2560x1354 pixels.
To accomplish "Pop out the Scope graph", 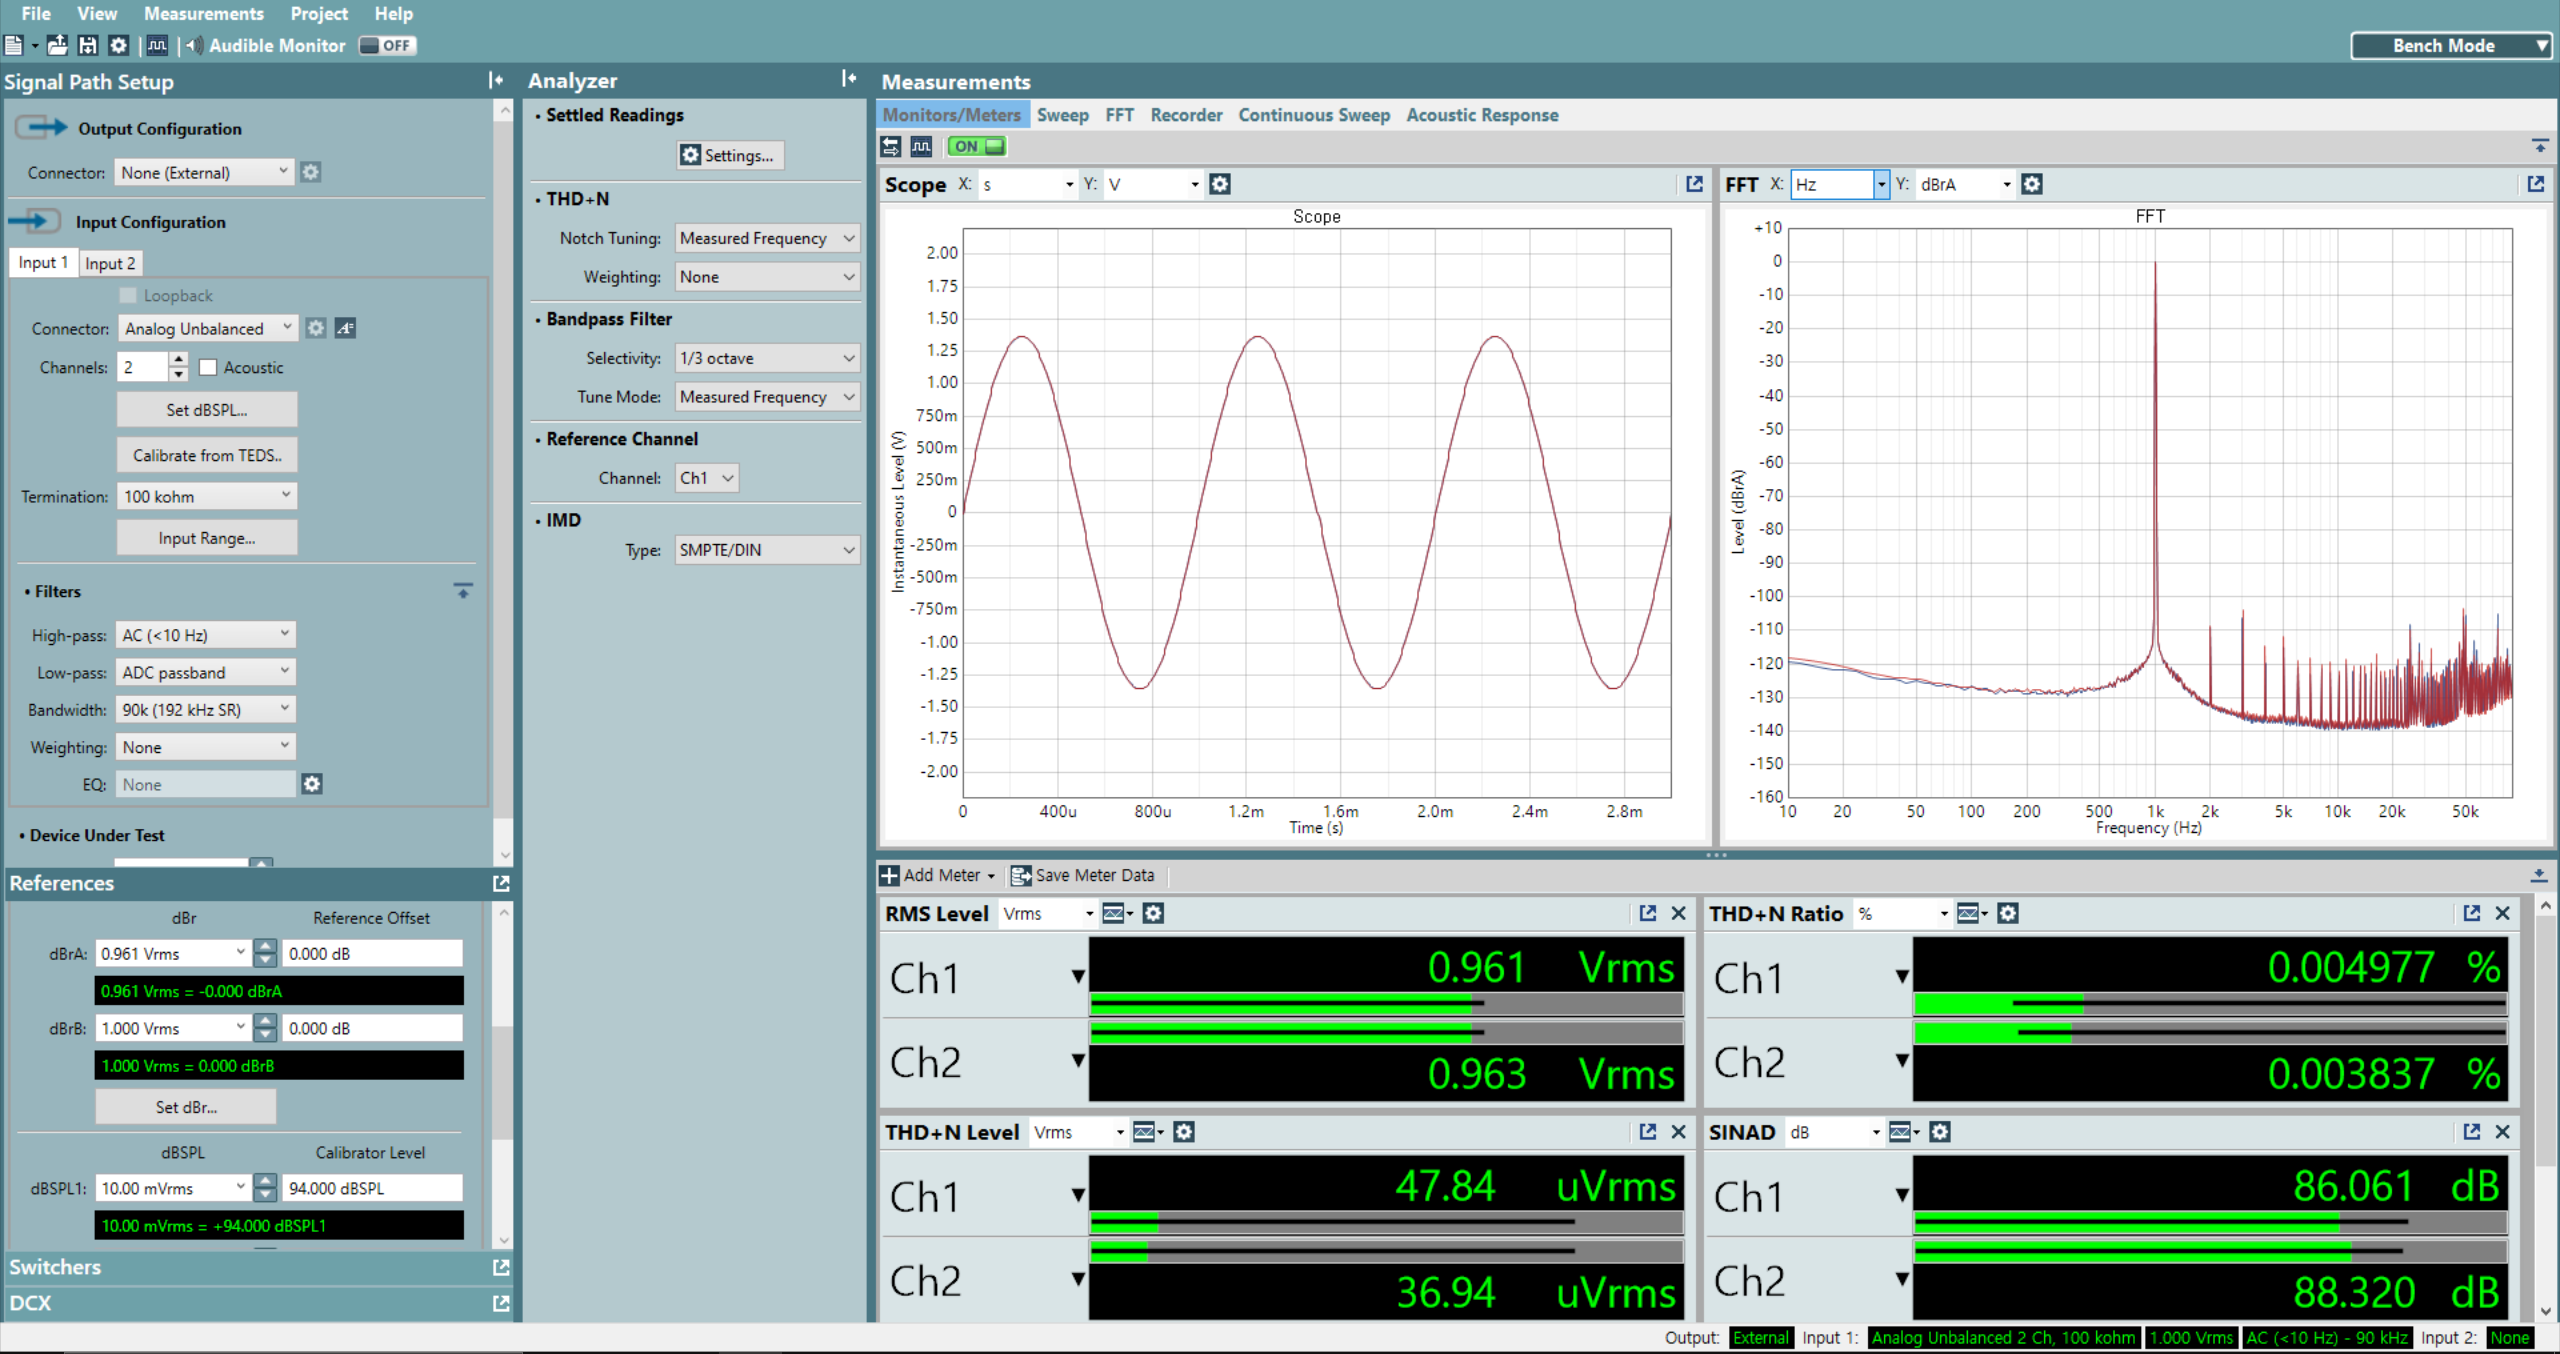I will point(1694,184).
